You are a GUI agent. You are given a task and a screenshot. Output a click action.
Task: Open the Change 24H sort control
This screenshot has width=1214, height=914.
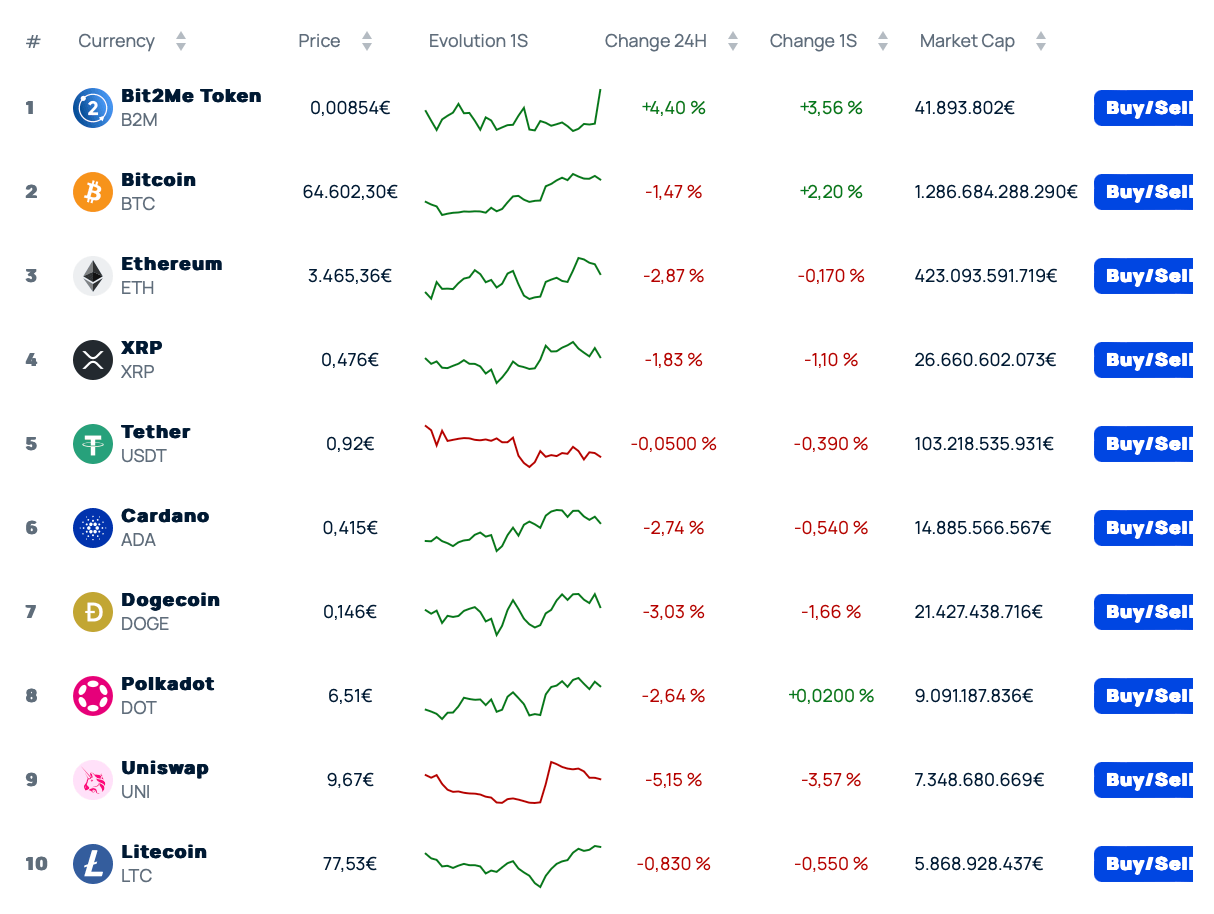732,41
